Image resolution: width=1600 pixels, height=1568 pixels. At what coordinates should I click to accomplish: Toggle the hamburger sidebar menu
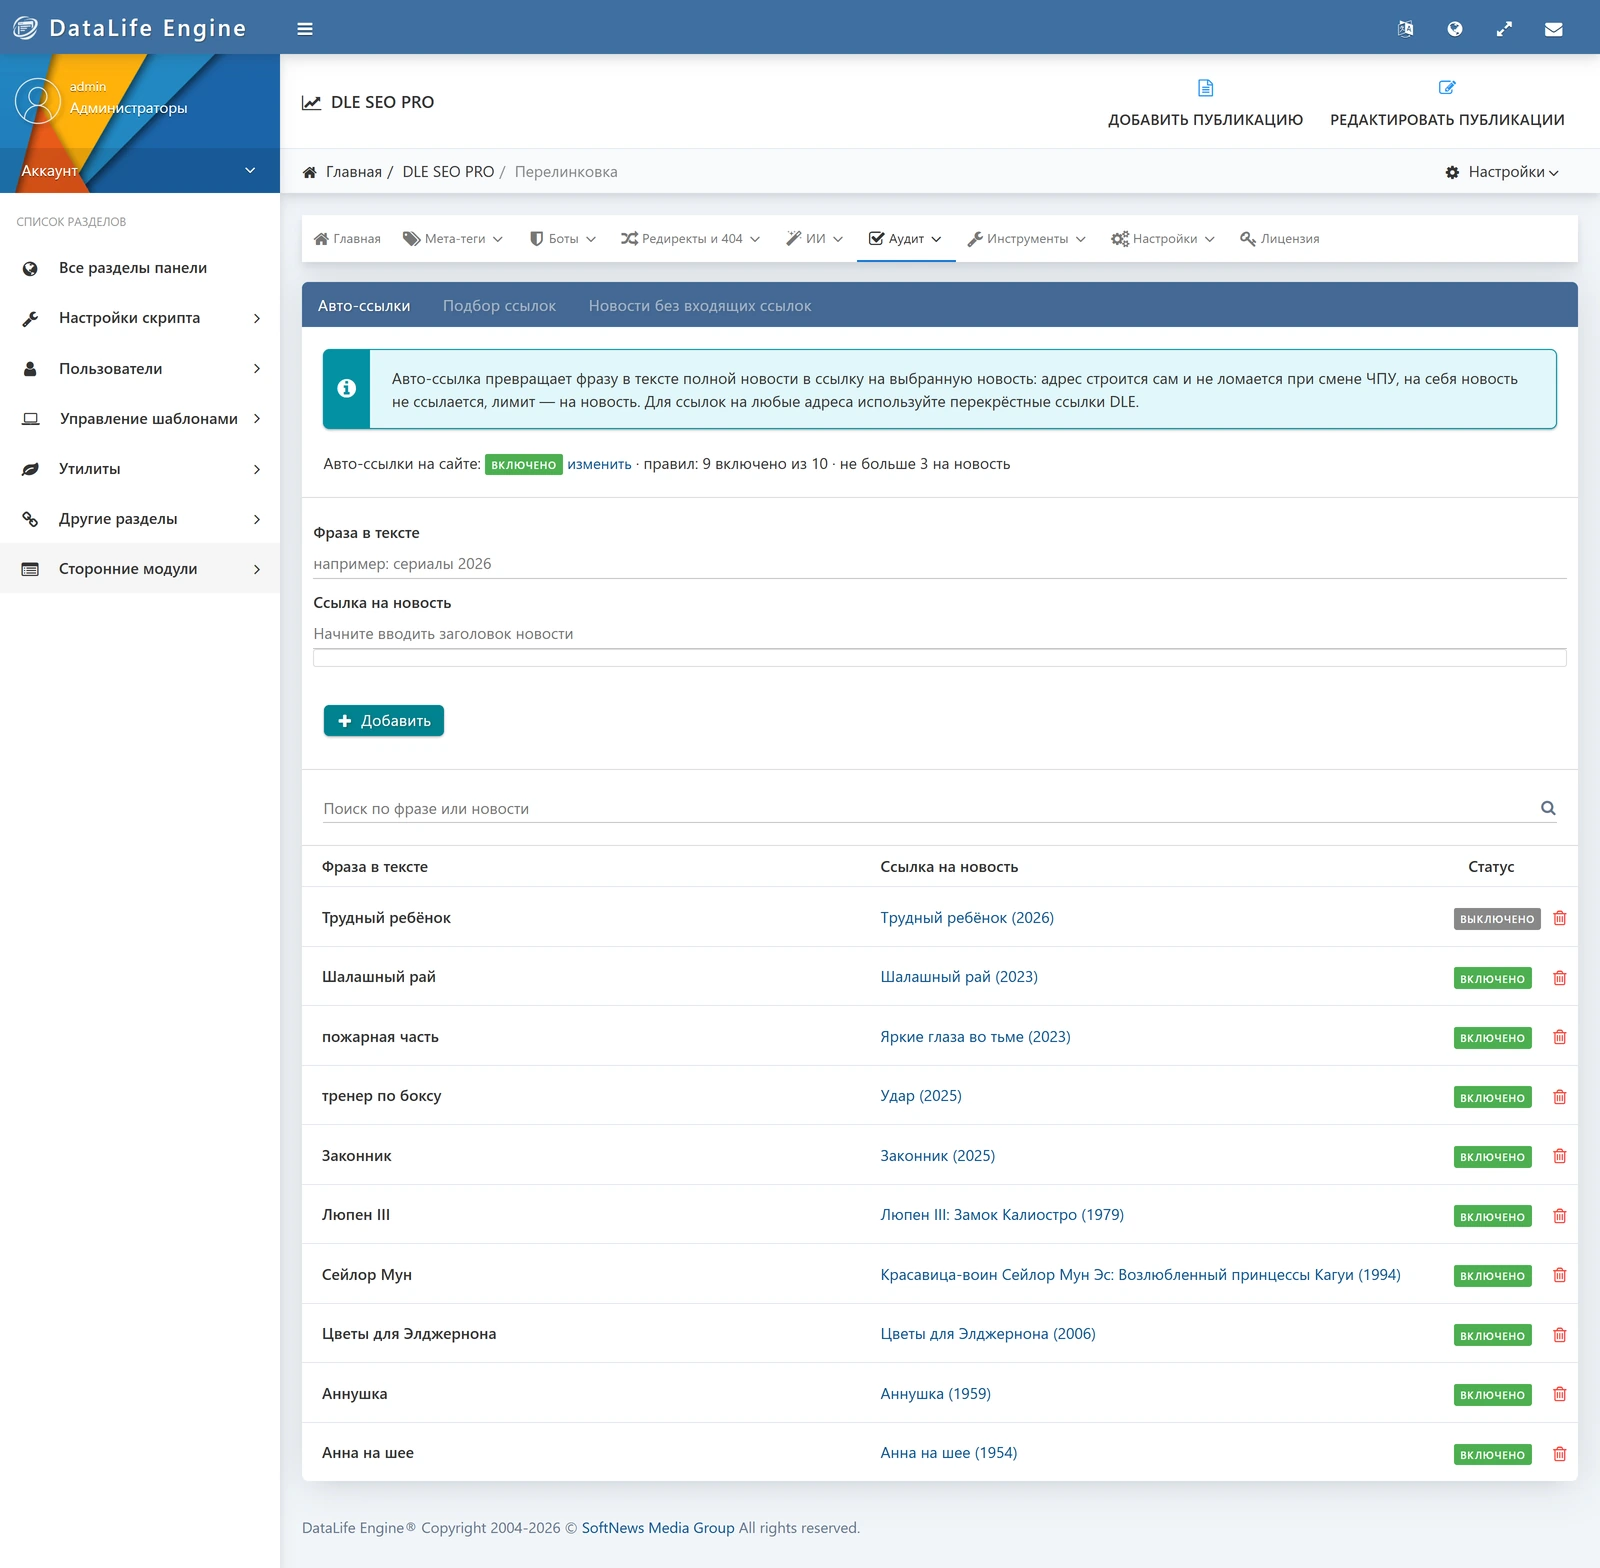point(305,29)
